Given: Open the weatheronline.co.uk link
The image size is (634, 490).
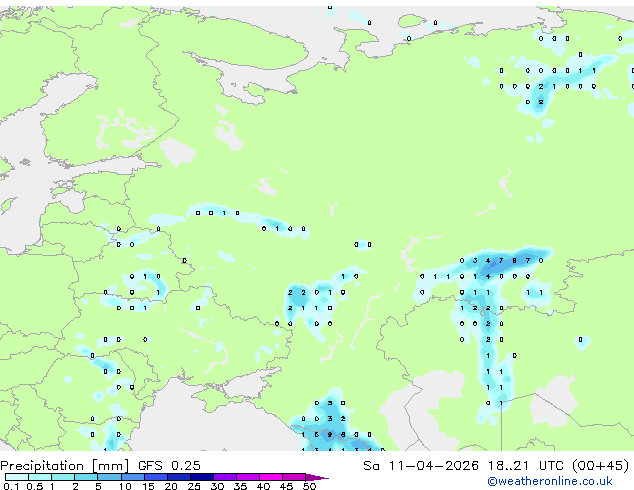Looking at the screenshot, I should 550,481.
